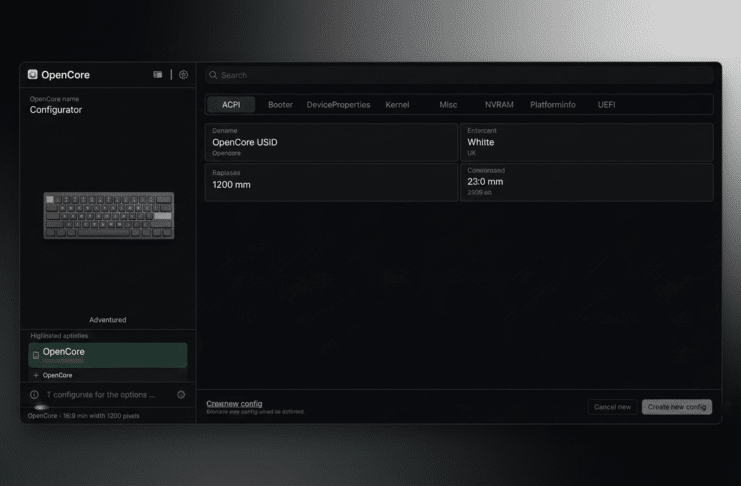
Task: Click the keyboard thumbnail image
Action: (x=109, y=215)
